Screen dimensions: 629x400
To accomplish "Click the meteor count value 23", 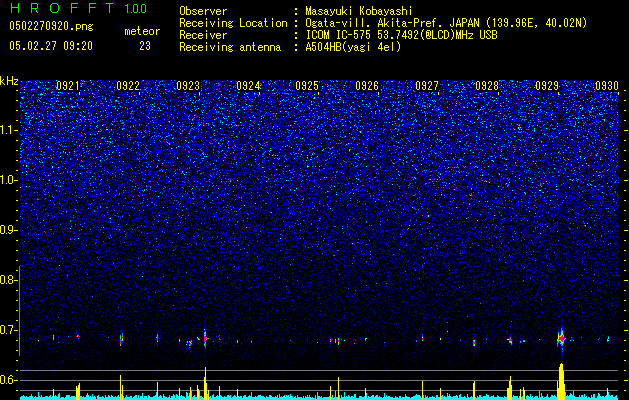I will pyautogui.click(x=145, y=46).
